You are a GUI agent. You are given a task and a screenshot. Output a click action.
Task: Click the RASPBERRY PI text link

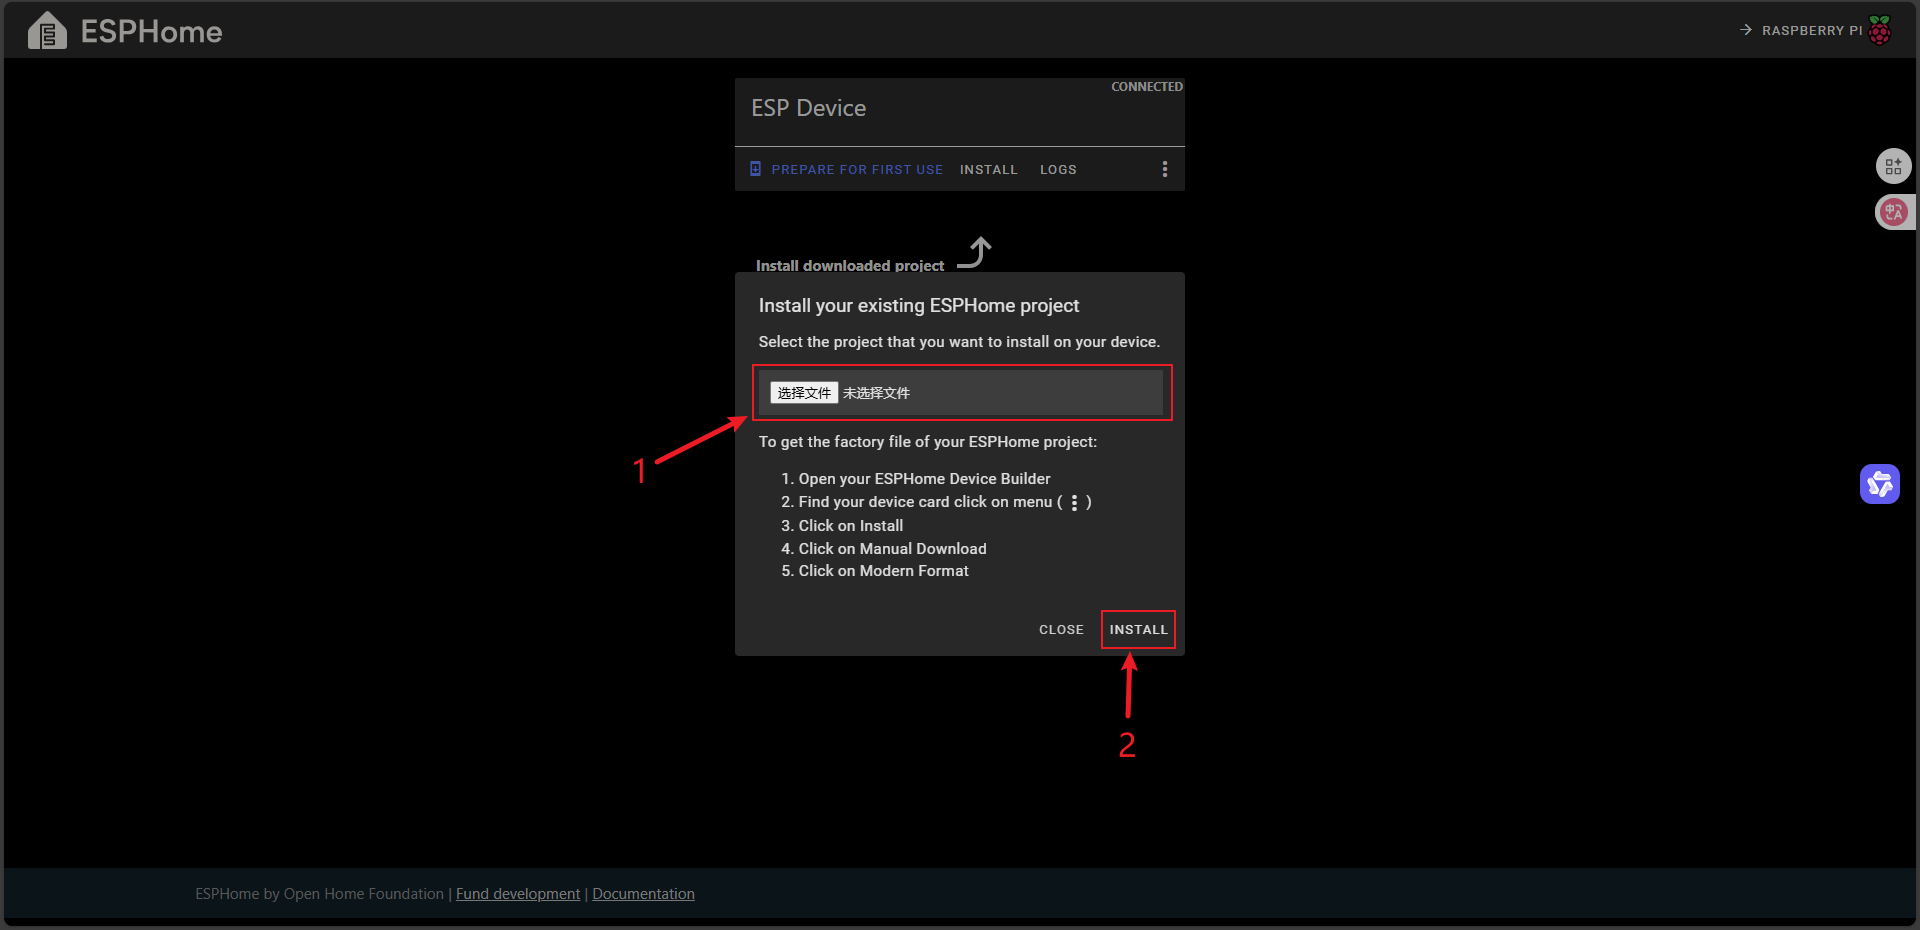[x=1811, y=31]
